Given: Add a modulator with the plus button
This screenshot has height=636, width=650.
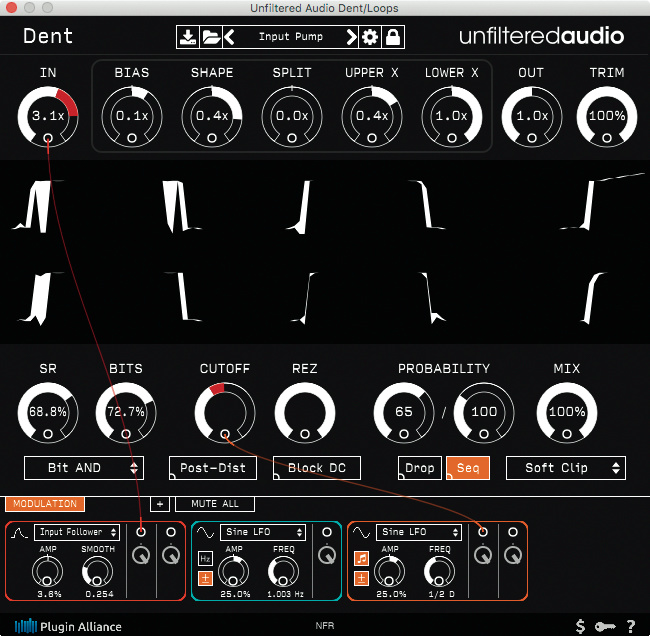Looking at the screenshot, I should coord(158,504).
